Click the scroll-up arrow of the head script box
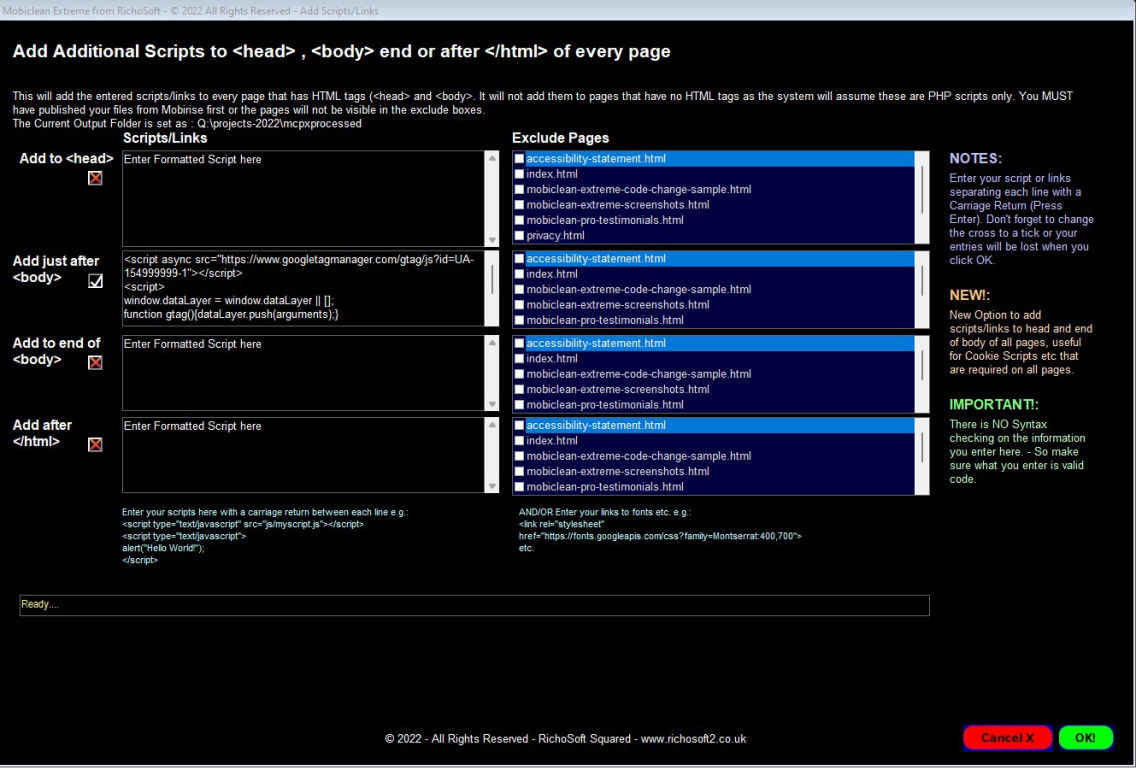Image resolution: width=1136 pixels, height=770 pixels. tap(493, 158)
